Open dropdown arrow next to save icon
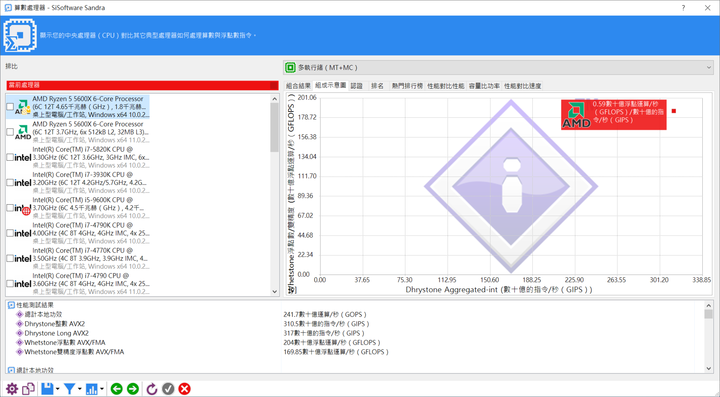Viewport: 720px width, 397px height. [57, 389]
